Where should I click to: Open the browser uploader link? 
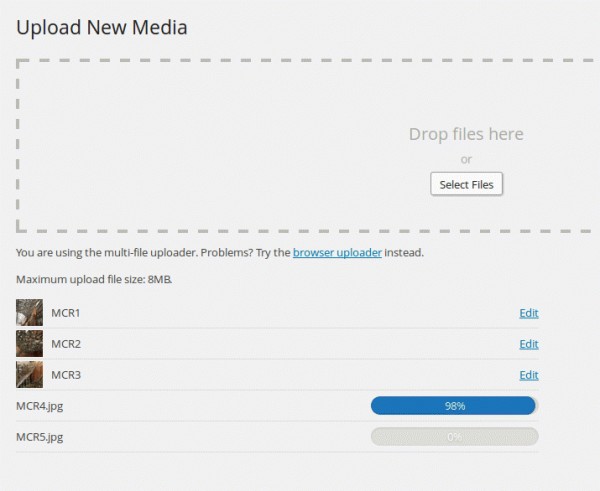coord(337,253)
